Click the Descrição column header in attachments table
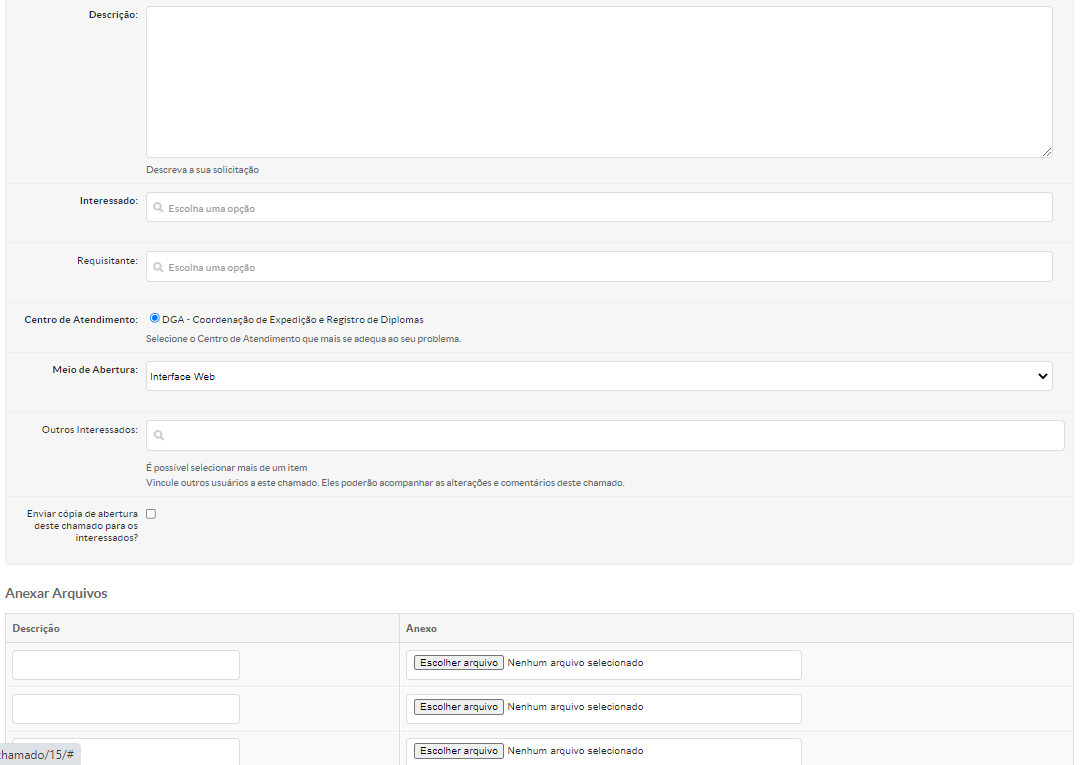Viewport: 1081px width, 765px height. coord(36,628)
